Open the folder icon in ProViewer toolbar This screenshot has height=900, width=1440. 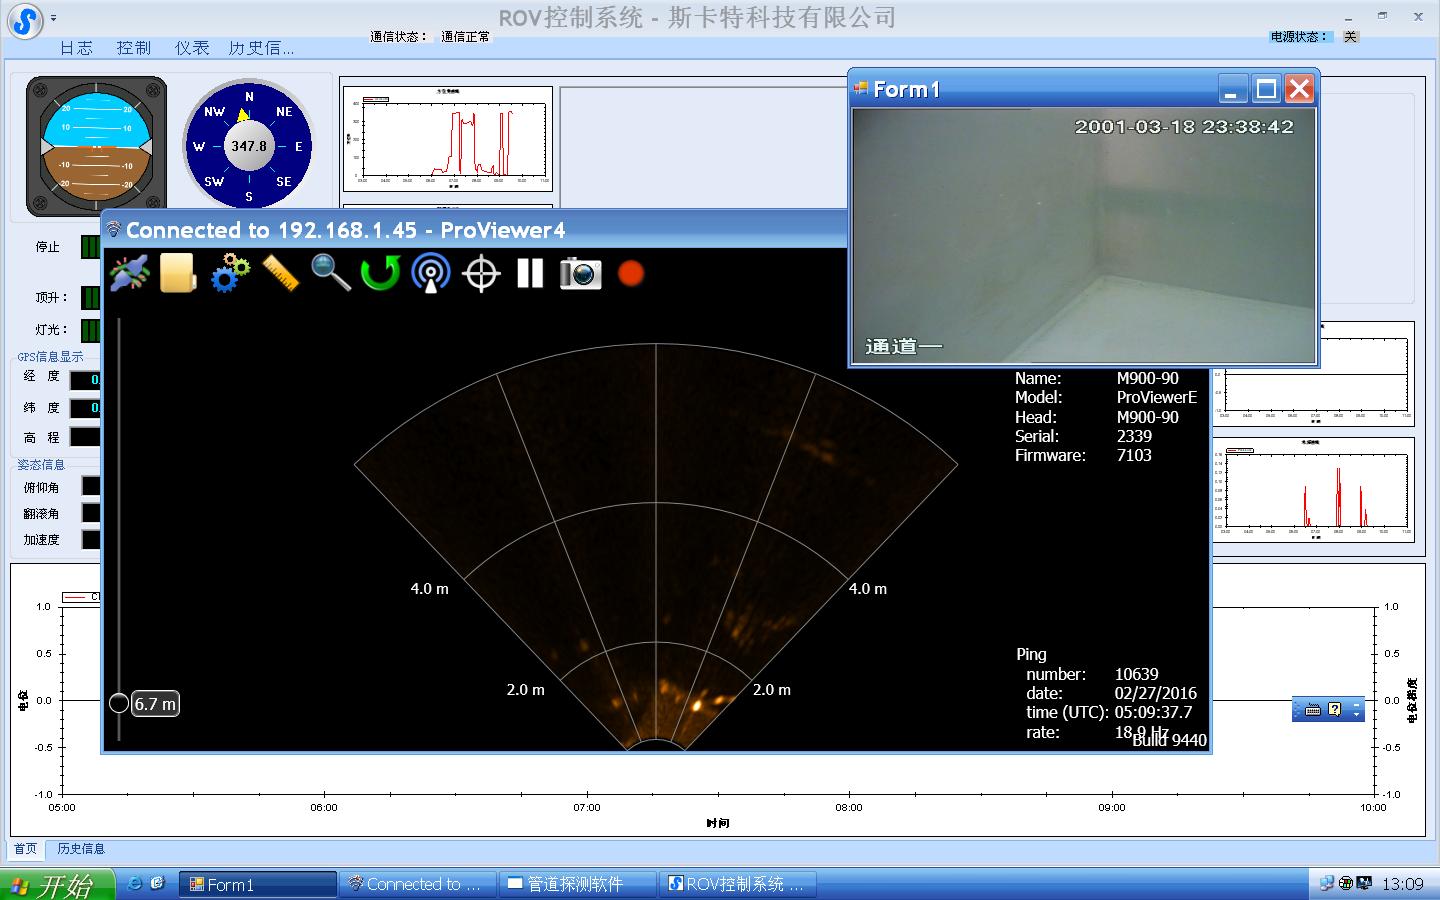[x=178, y=273]
